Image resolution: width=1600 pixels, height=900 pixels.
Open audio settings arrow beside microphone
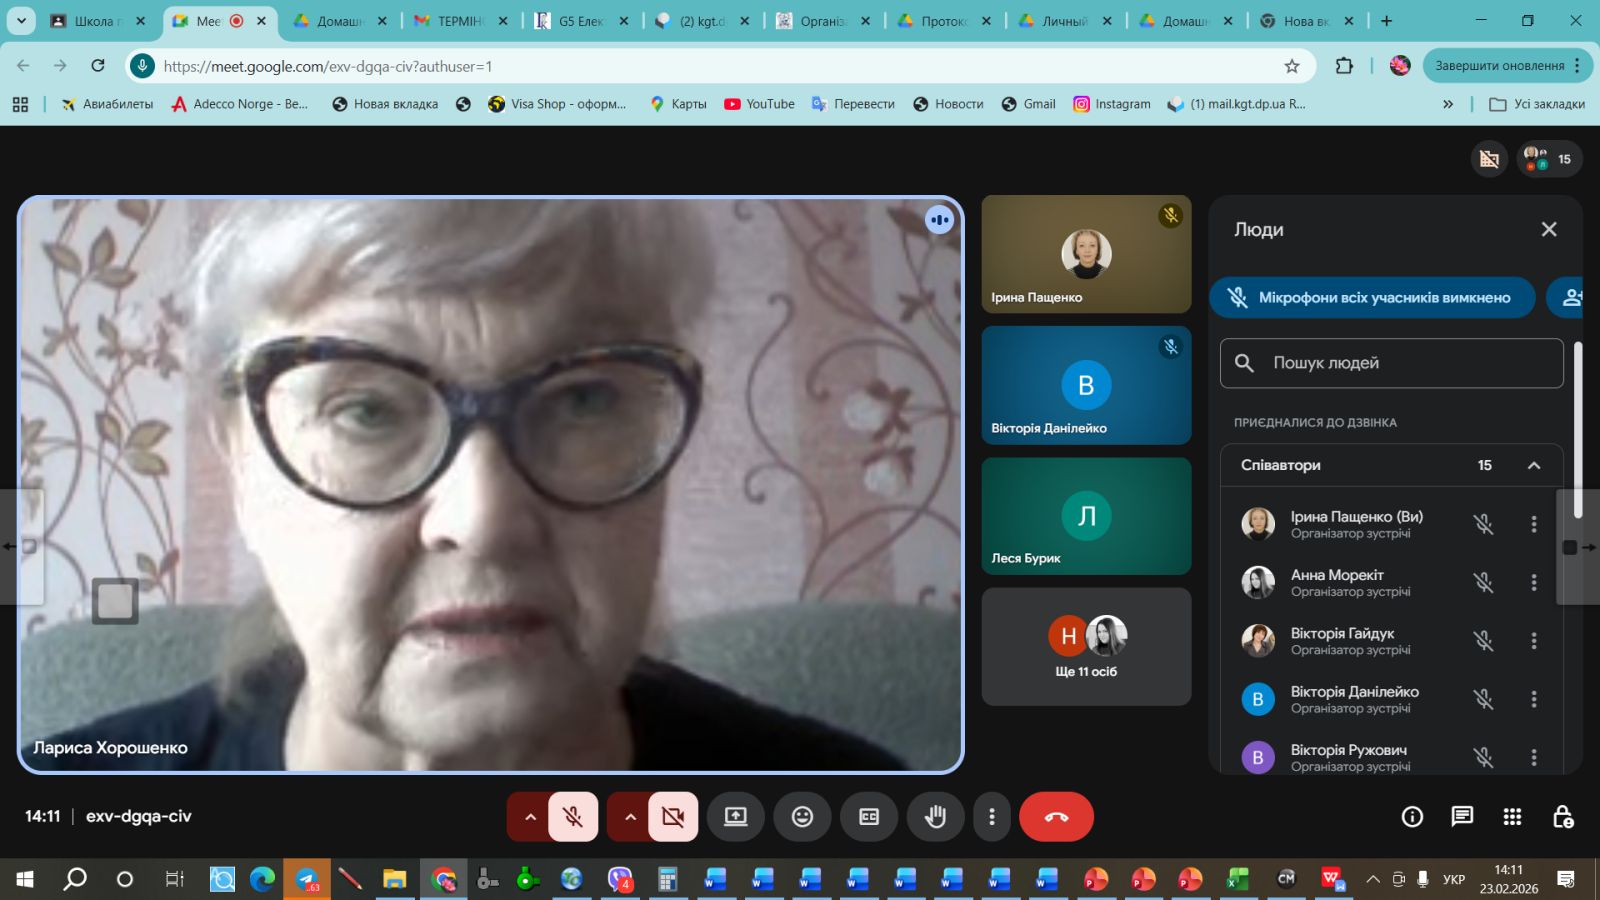tap(530, 817)
